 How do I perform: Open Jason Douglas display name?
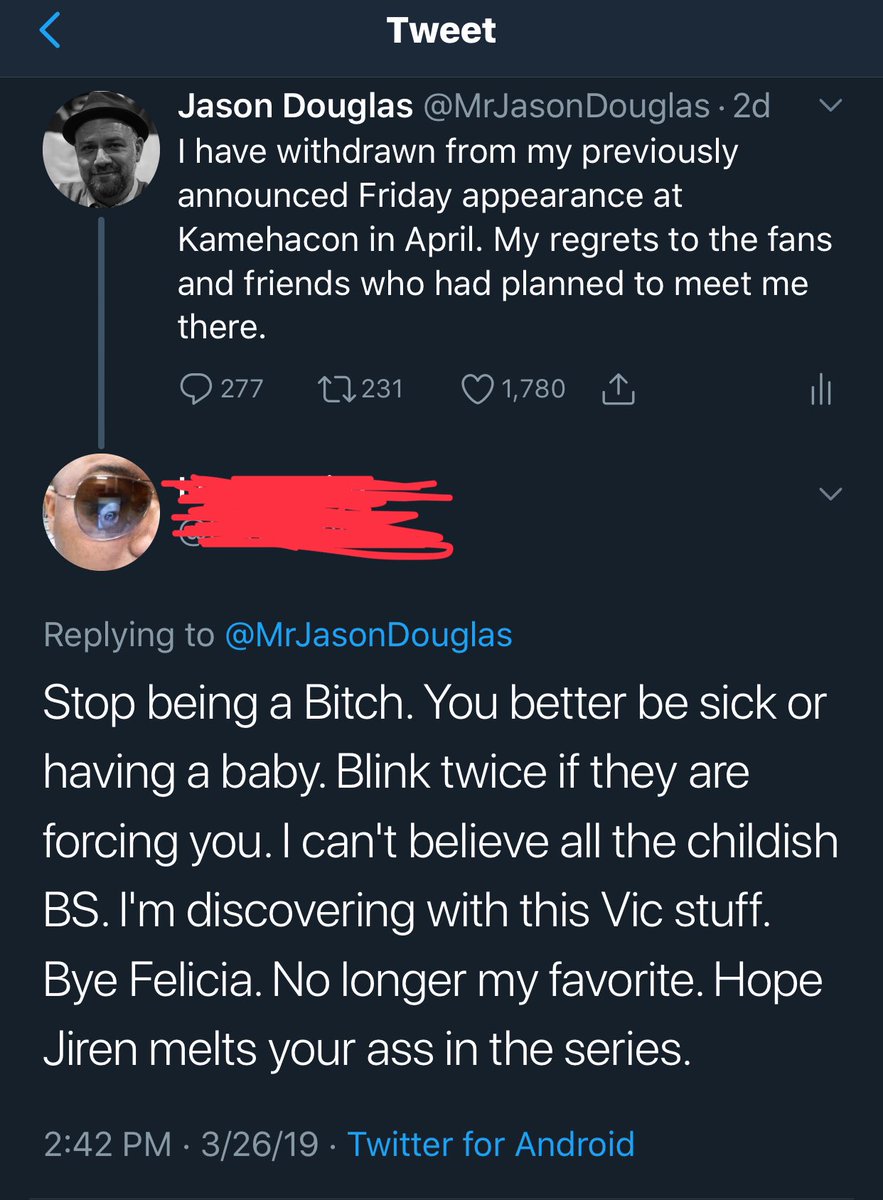coord(296,106)
